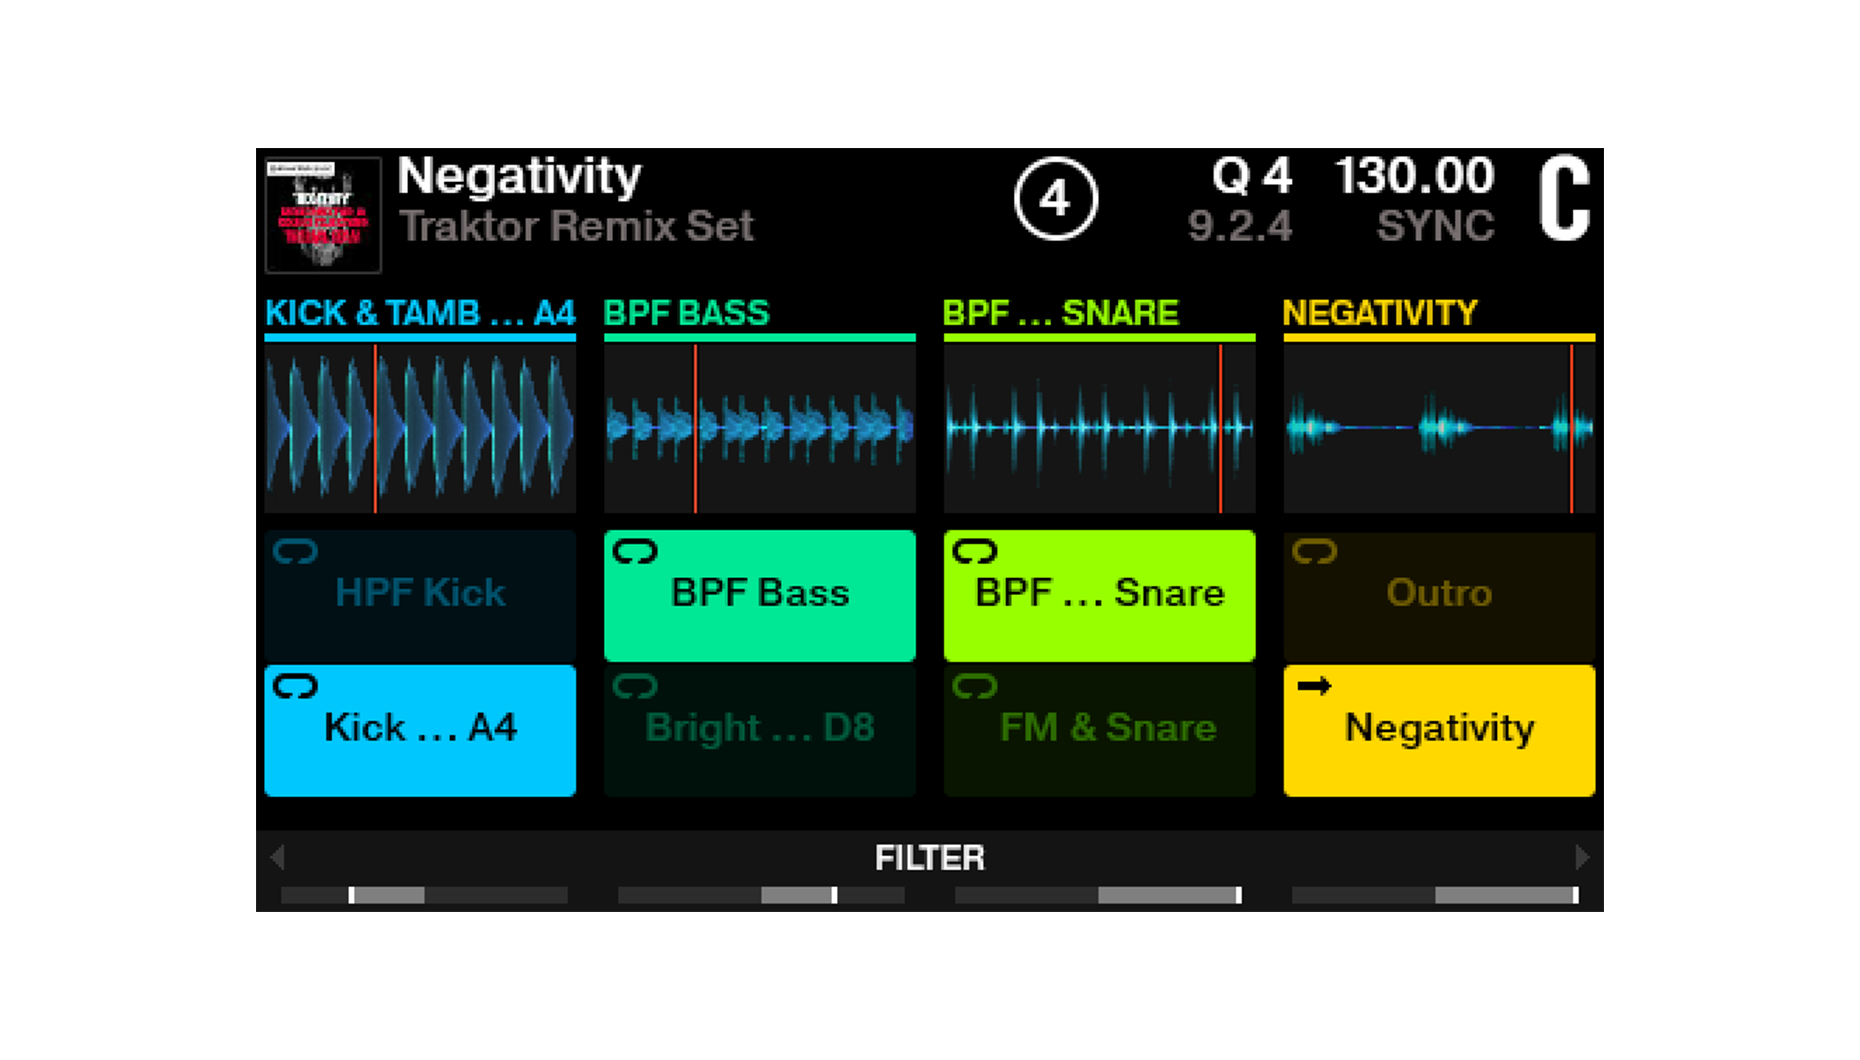Screen dimensions: 1860x1060
Task: Click one-shot arrow icon on Negativity cell
Action: click(1314, 686)
